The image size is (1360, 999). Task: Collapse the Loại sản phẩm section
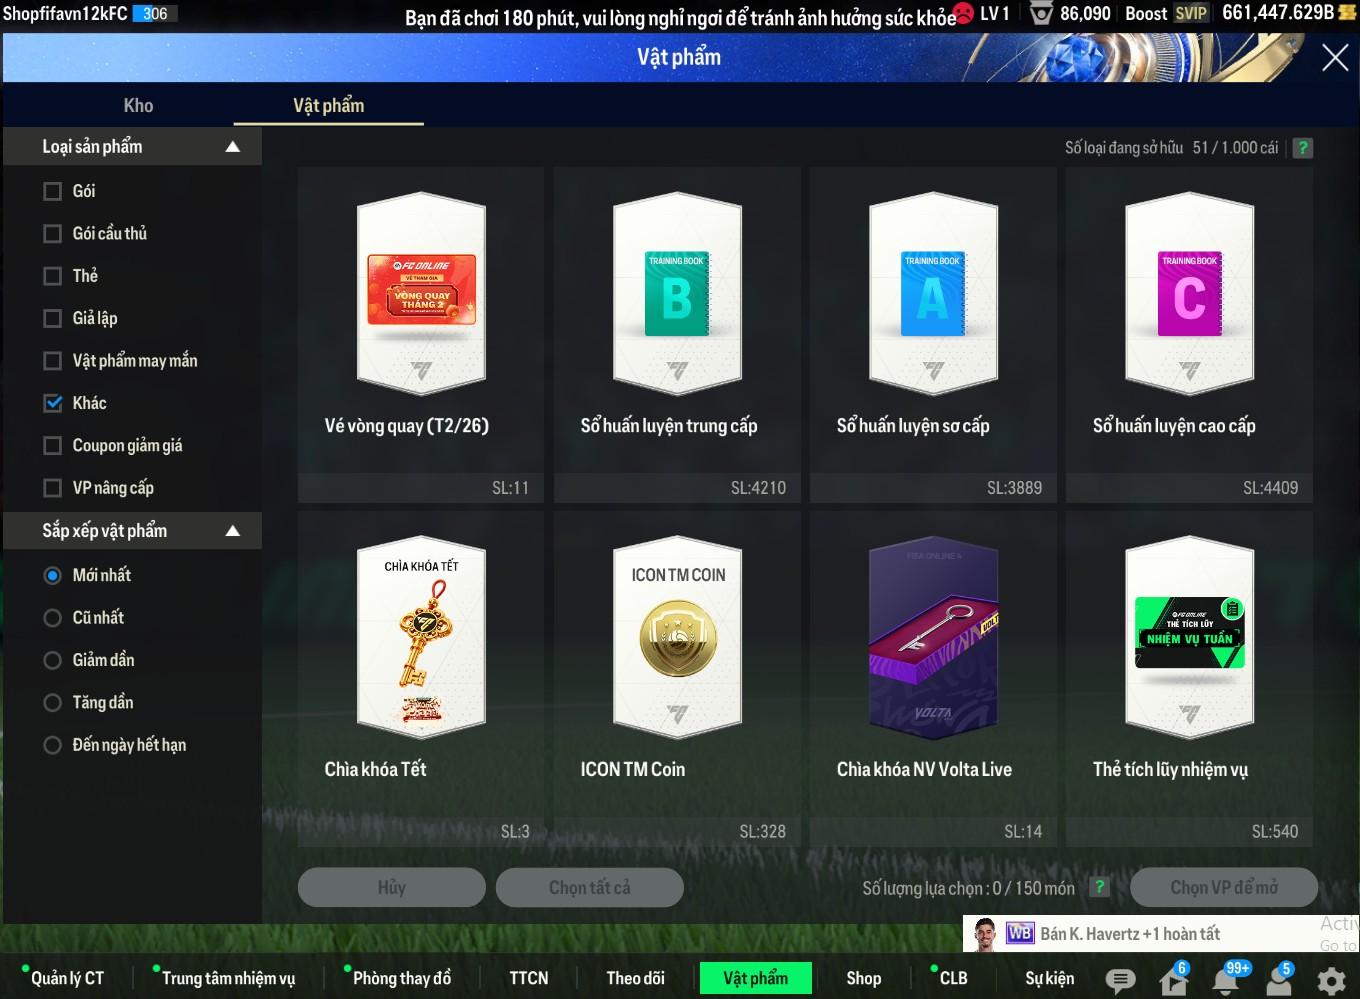pos(232,147)
